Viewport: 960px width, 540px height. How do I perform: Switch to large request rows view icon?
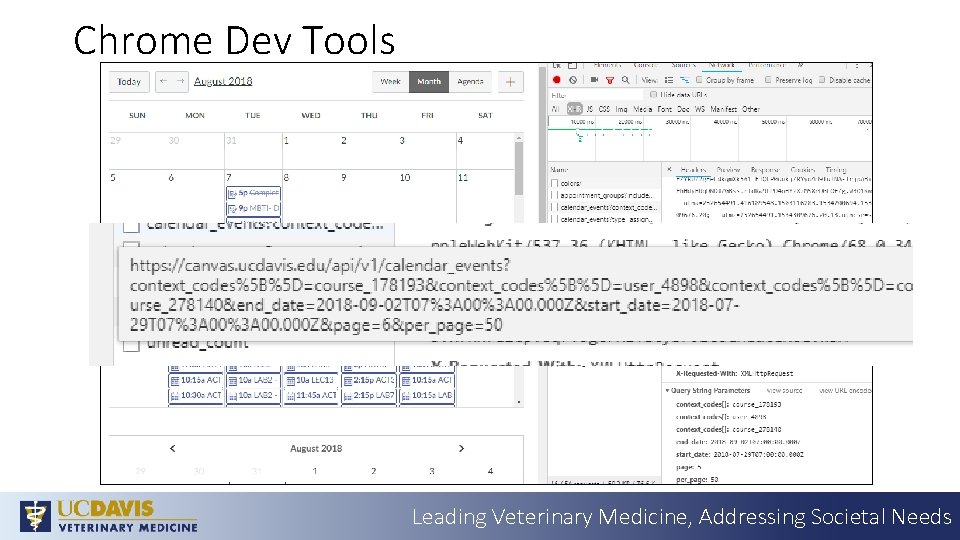point(669,80)
